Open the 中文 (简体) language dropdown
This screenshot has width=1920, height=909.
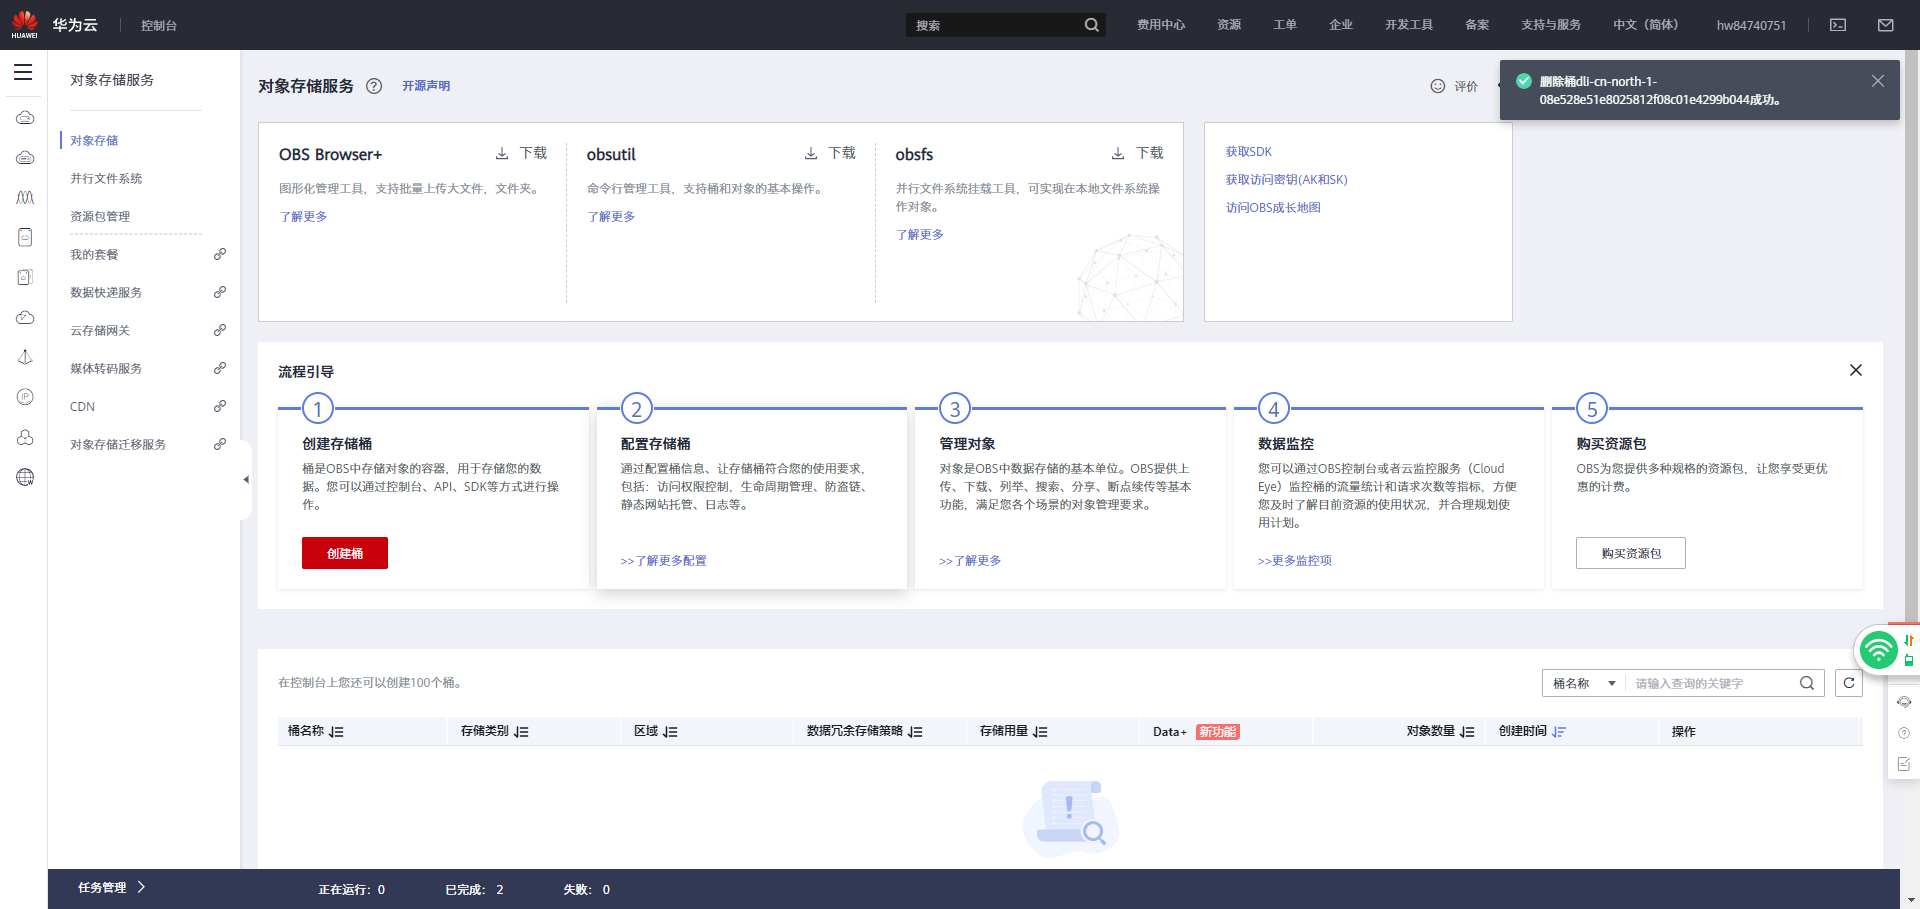pos(1645,25)
